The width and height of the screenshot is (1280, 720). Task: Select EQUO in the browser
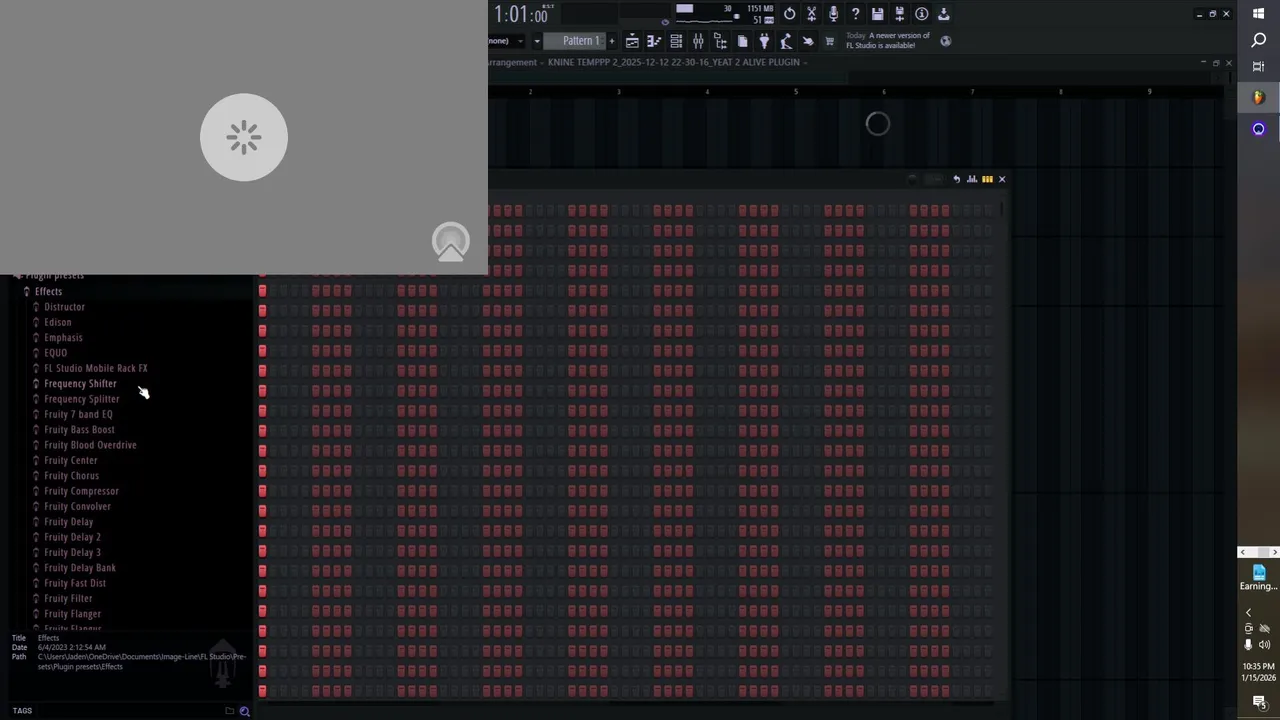pos(55,353)
